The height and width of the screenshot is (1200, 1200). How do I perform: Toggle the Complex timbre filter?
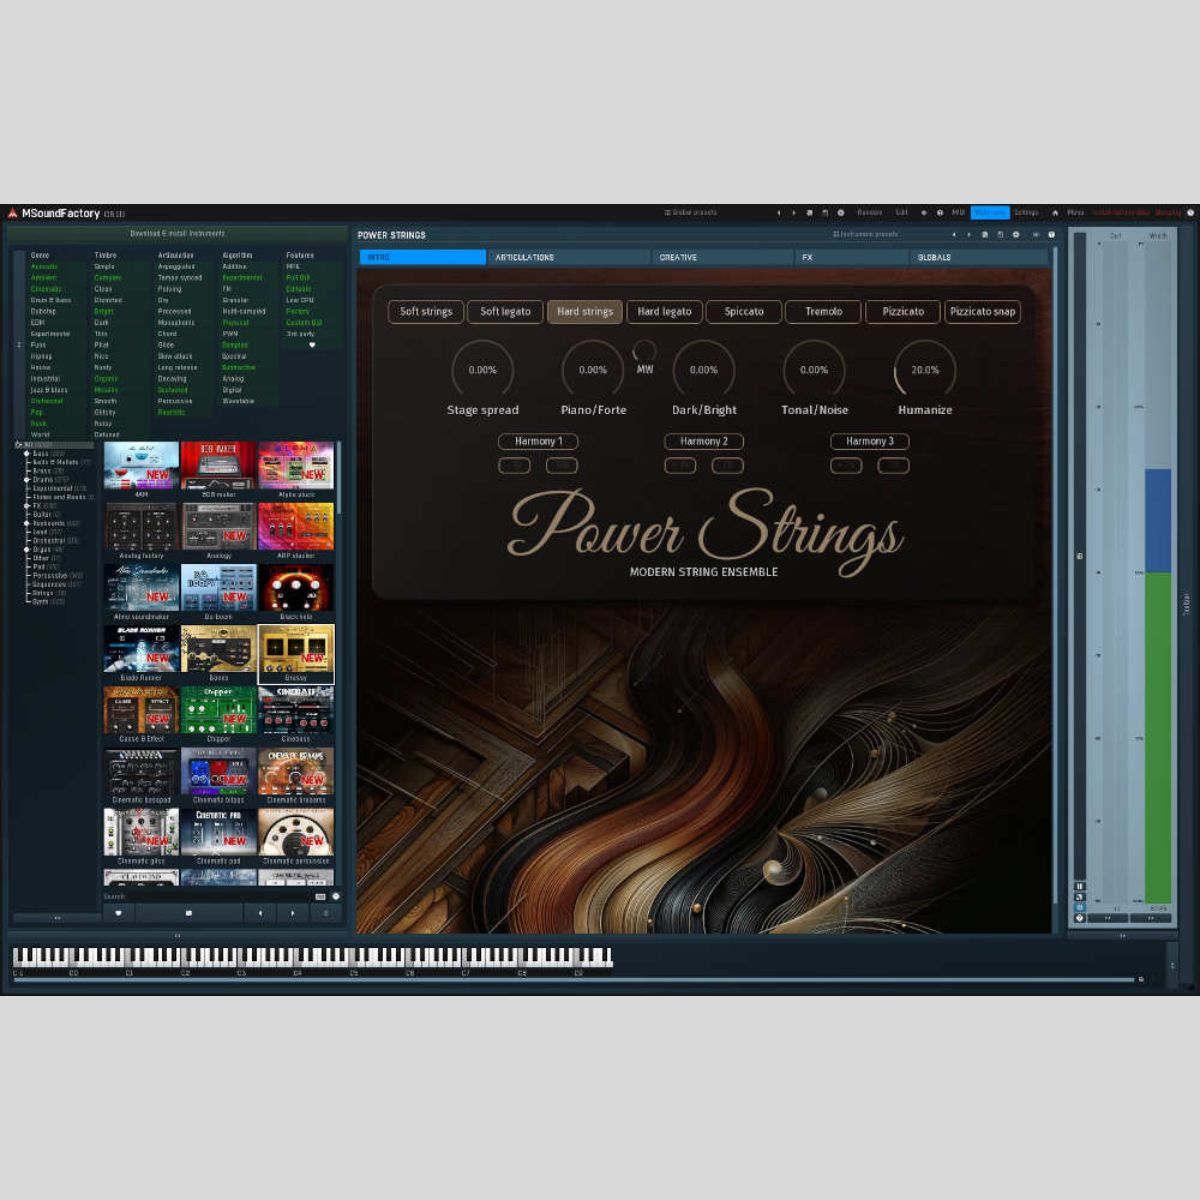pos(107,277)
